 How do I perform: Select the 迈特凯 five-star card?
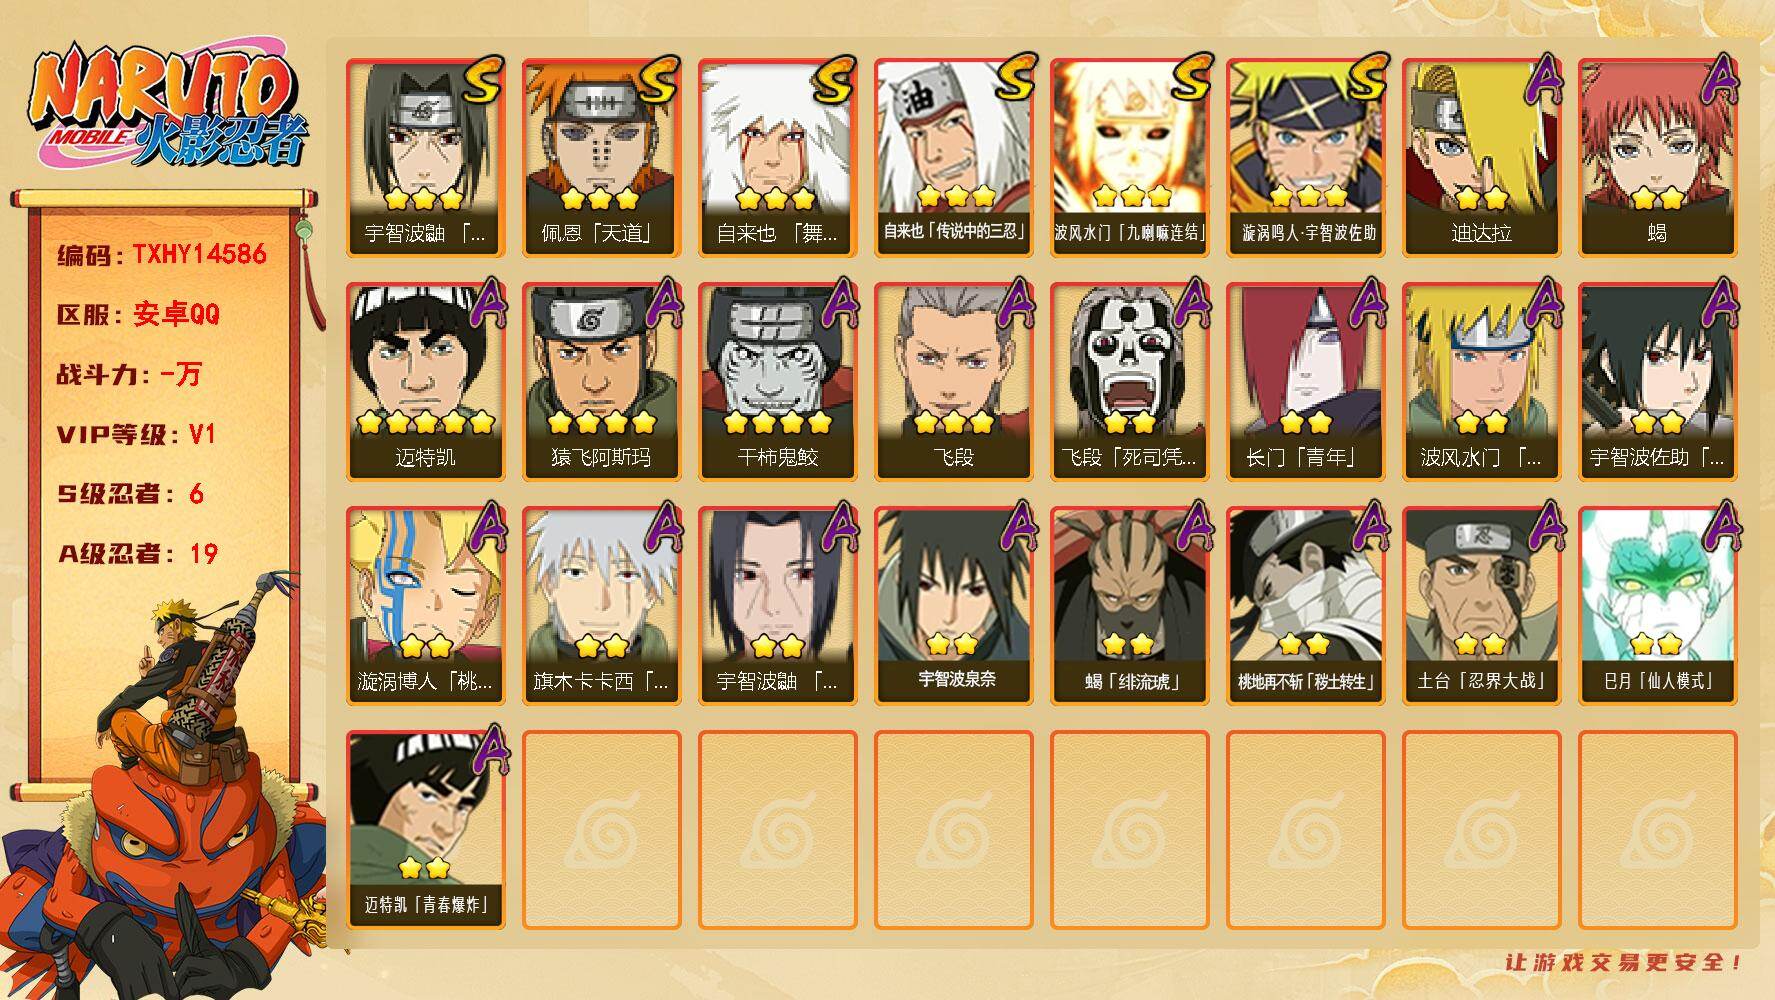425,382
